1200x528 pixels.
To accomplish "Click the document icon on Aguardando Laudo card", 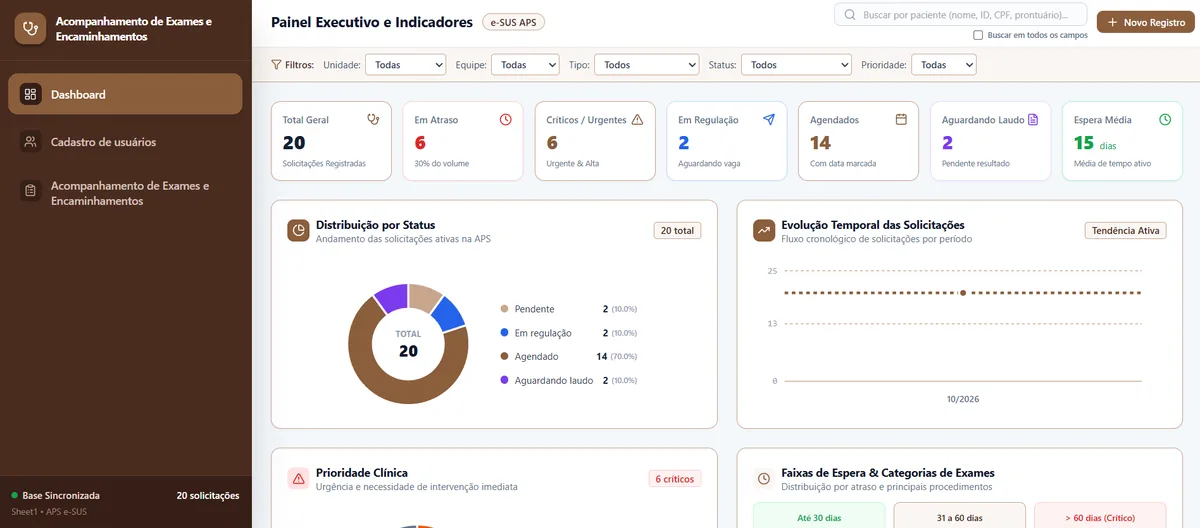I will pos(1033,119).
